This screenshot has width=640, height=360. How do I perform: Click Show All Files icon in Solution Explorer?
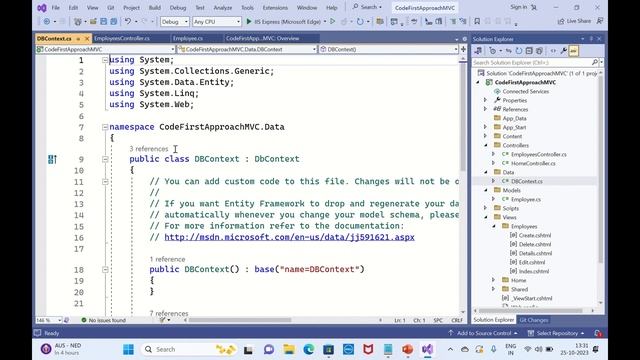[539, 51]
